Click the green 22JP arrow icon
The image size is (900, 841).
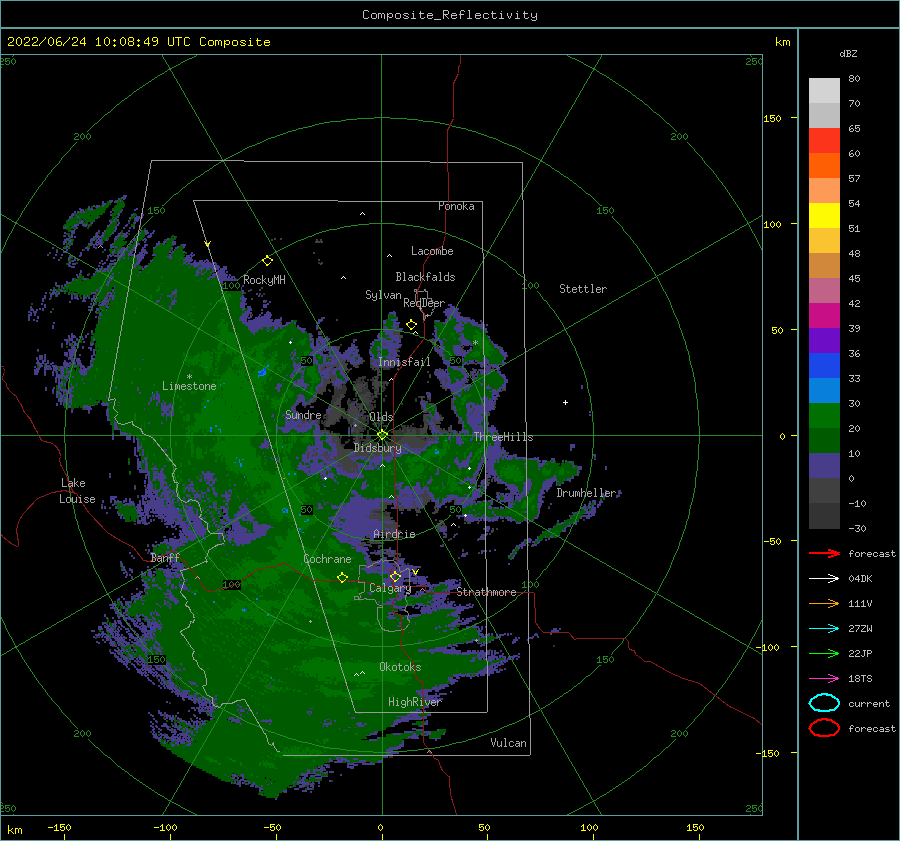824,653
